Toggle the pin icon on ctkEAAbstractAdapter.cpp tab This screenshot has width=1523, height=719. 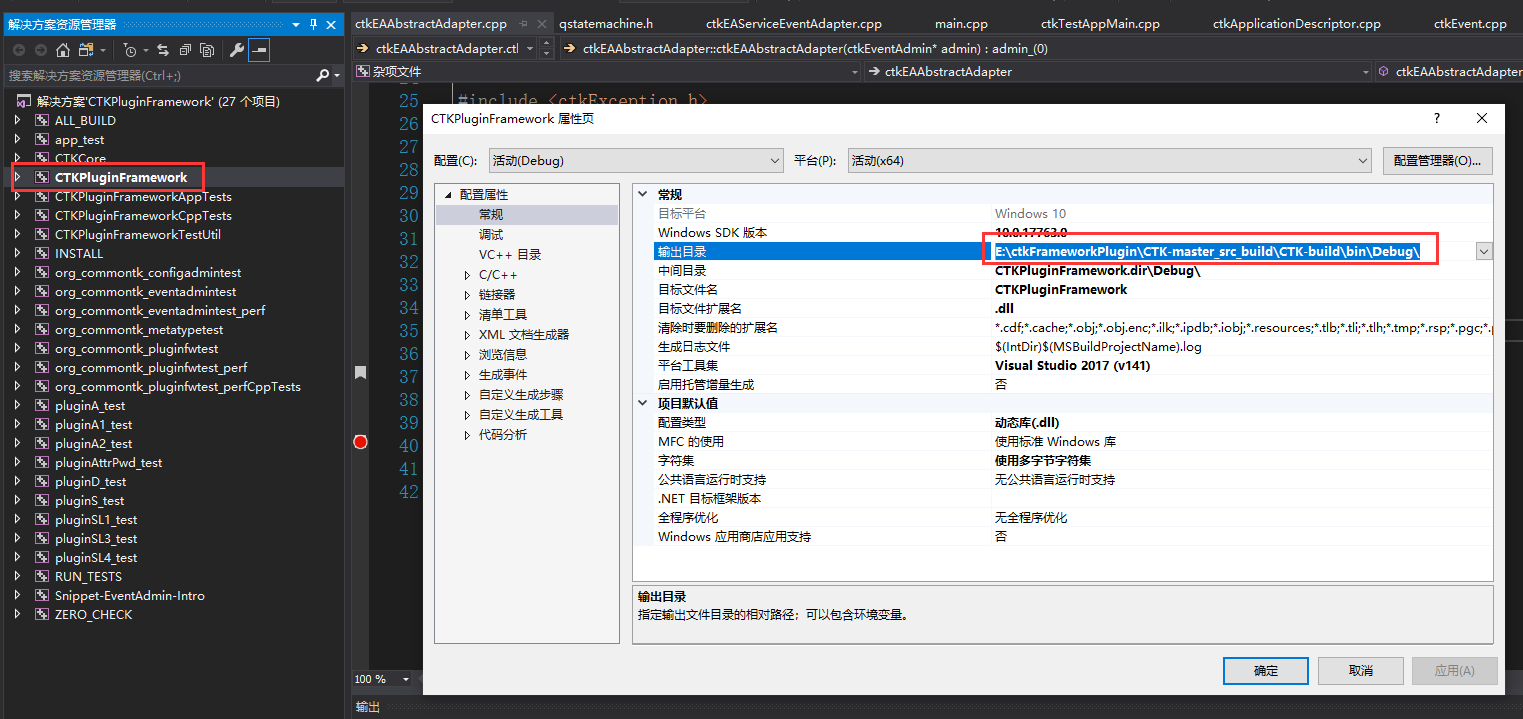pyautogui.click(x=522, y=23)
